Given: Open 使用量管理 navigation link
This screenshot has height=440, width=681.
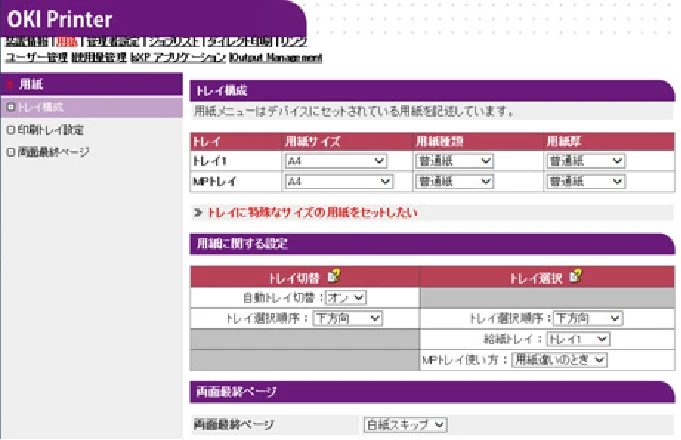Looking at the screenshot, I should (x=99, y=57).
